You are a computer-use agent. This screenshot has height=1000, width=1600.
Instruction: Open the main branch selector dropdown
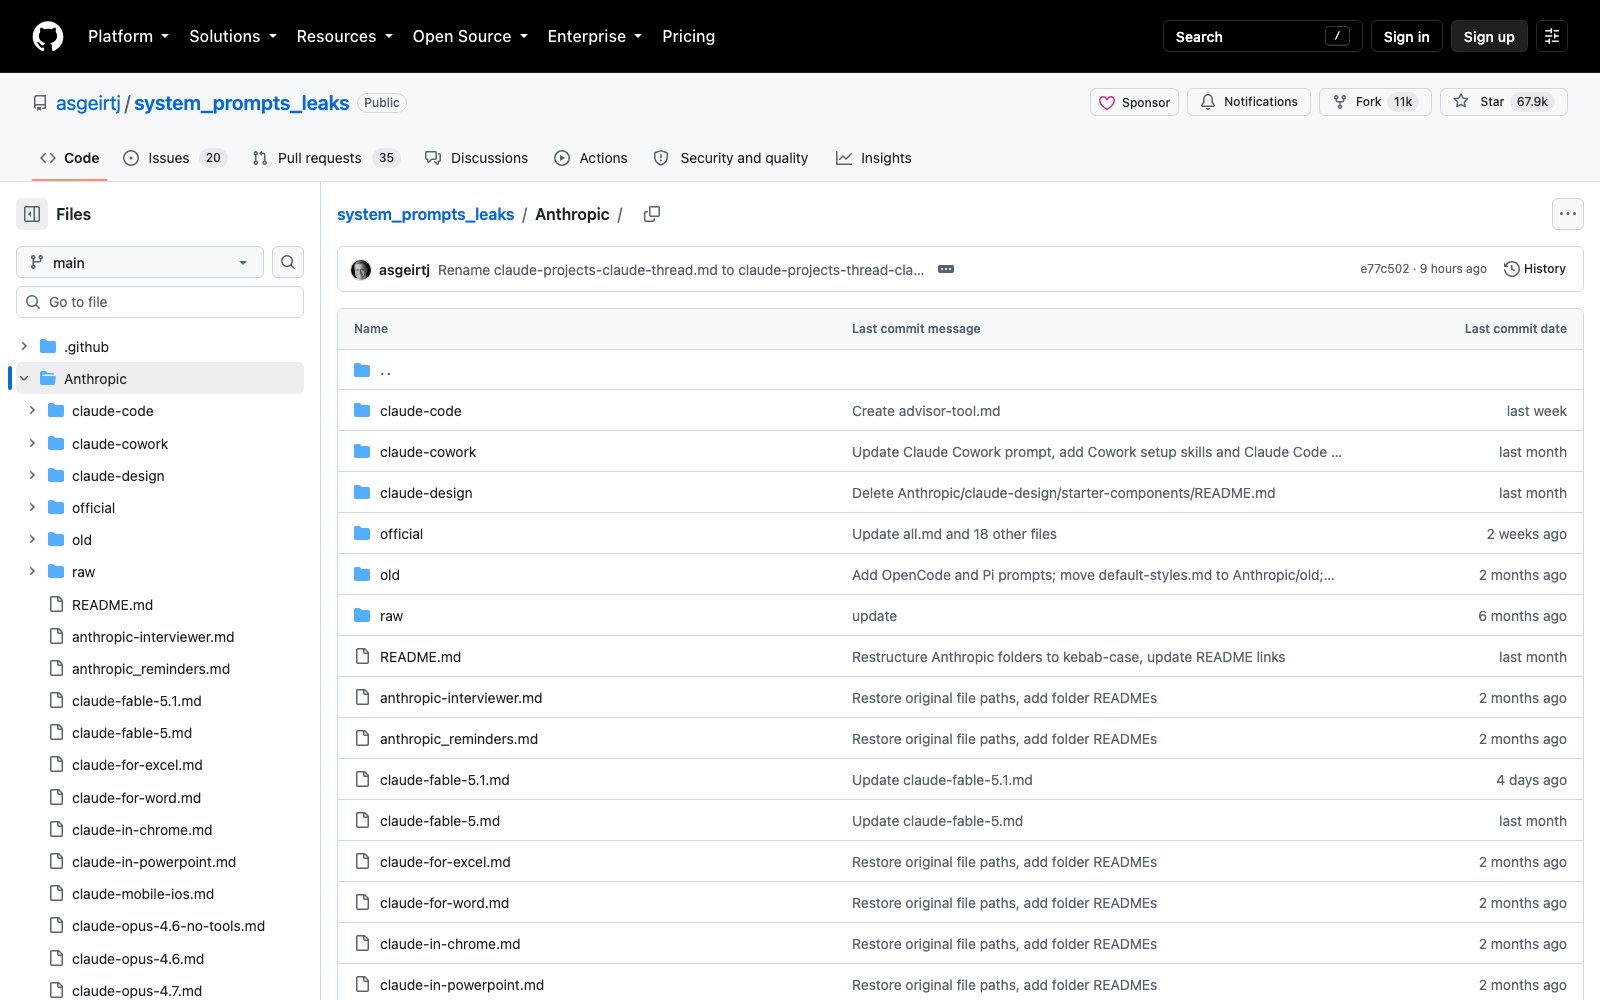[140, 262]
